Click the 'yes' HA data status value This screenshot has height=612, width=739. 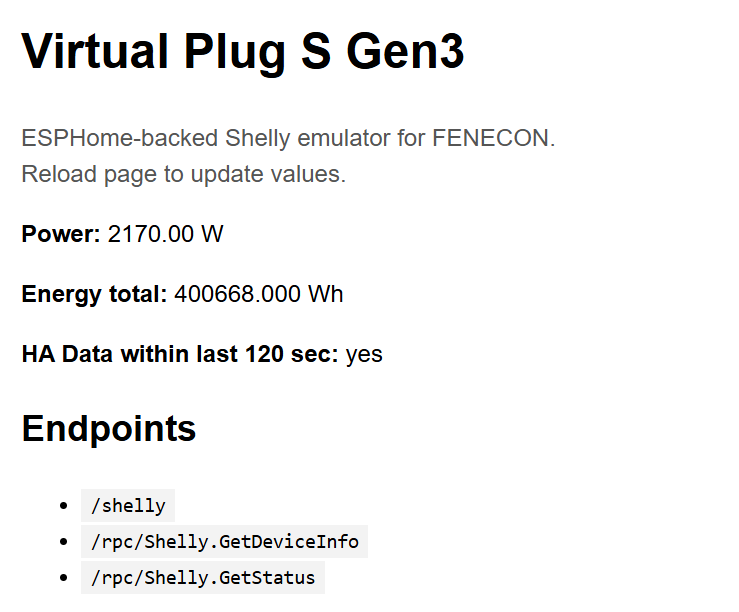click(x=364, y=354)
